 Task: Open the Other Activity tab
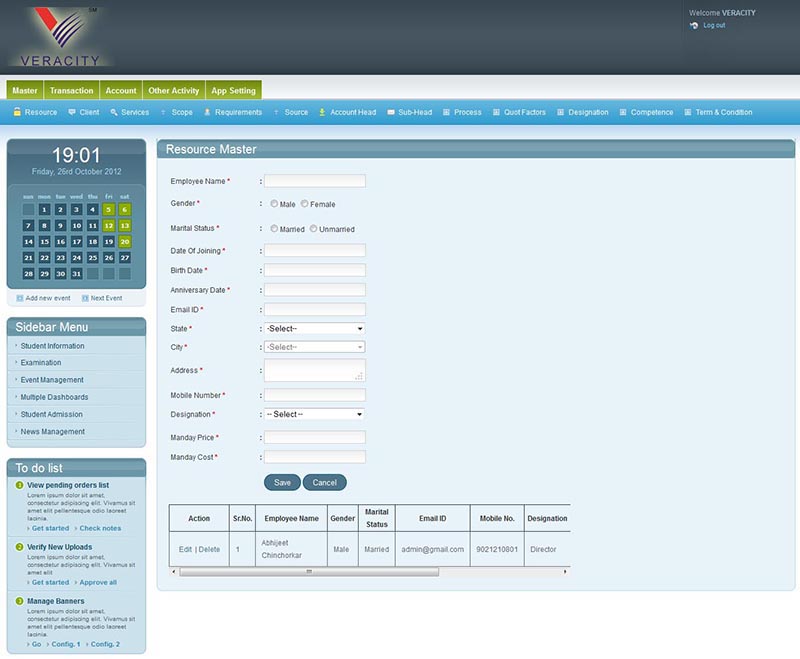point(173,90)
